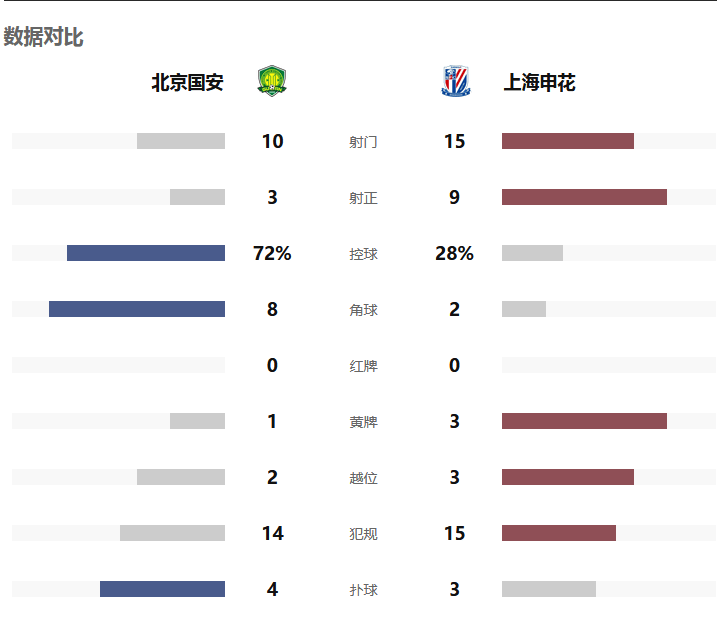Click the blue 8 corners bar
717x632 pixels.
pyautogui.click(x=137, y=309)
